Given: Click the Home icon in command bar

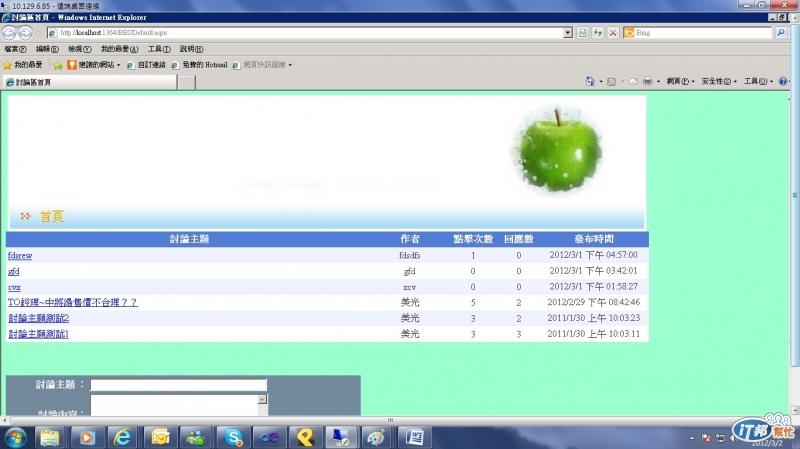Looking at the screenshot, I should click(590, 81).
